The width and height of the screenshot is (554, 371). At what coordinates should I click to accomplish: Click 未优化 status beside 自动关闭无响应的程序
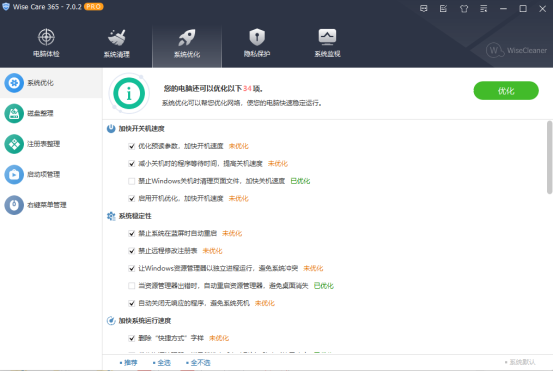point(265,304)
